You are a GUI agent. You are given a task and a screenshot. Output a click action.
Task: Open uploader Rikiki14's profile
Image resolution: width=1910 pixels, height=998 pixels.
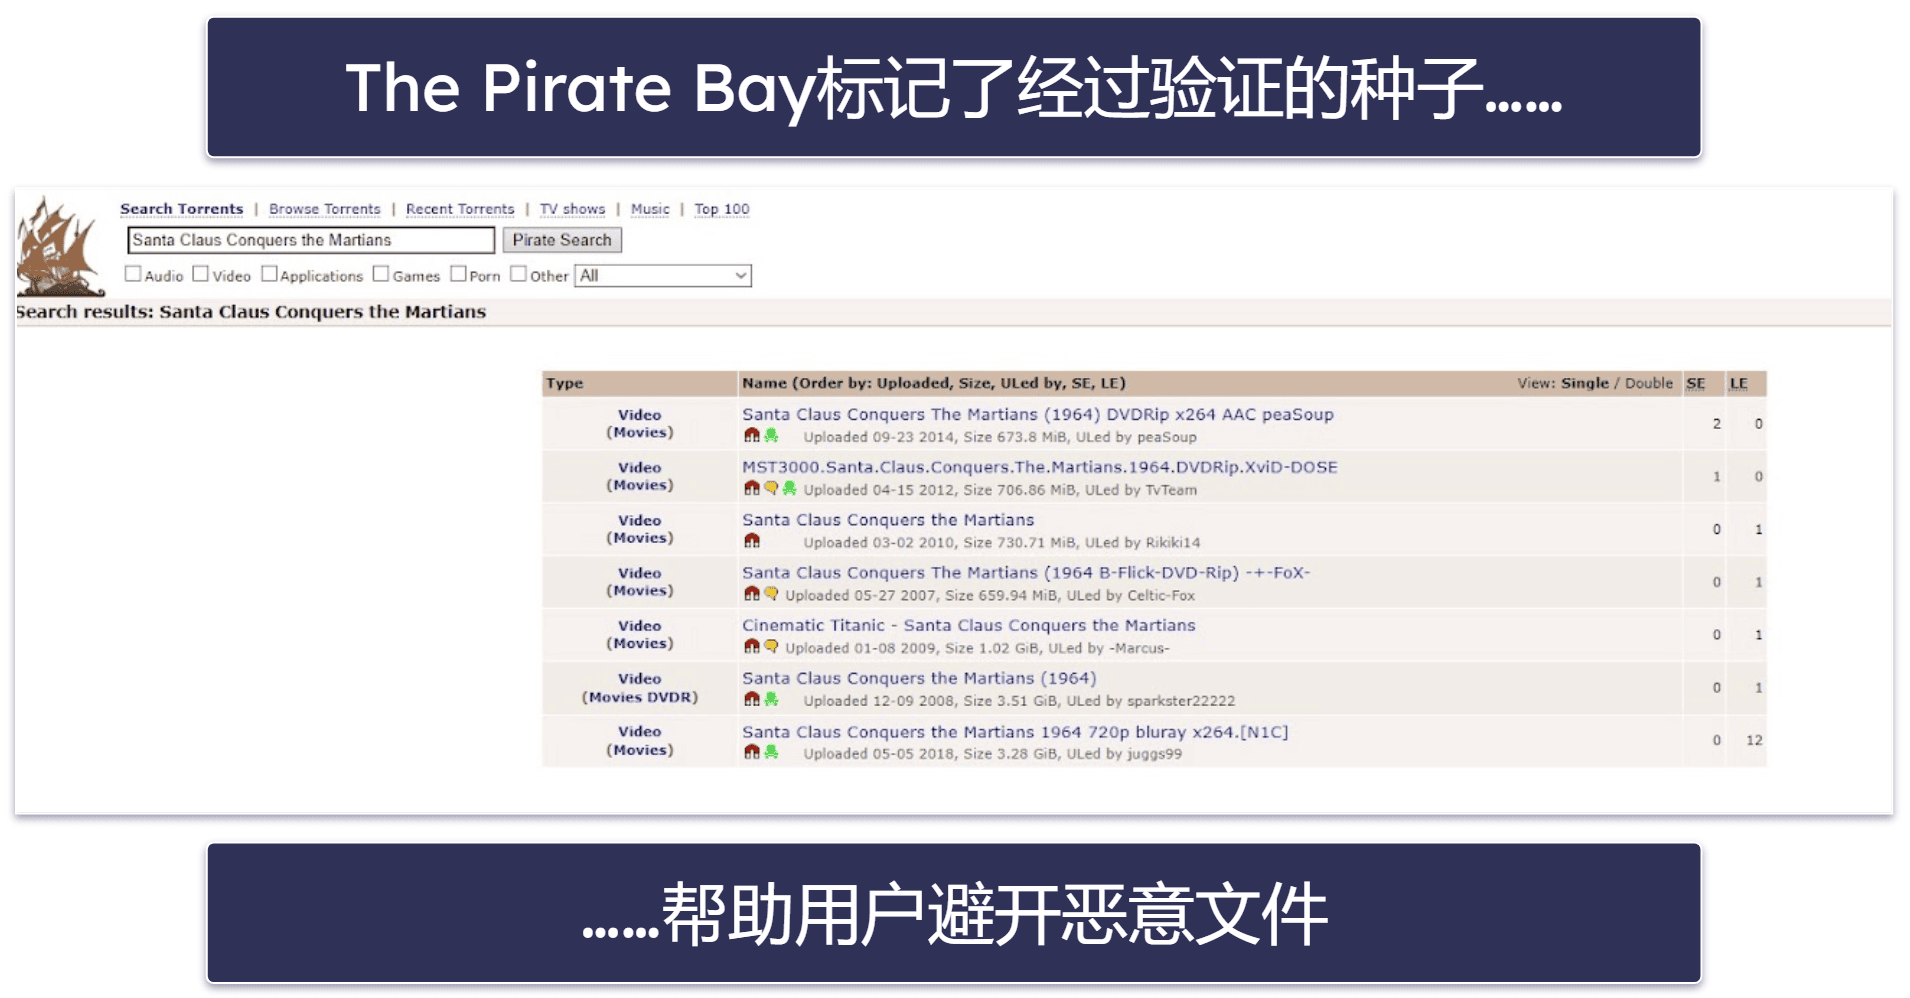(1173, 543)
